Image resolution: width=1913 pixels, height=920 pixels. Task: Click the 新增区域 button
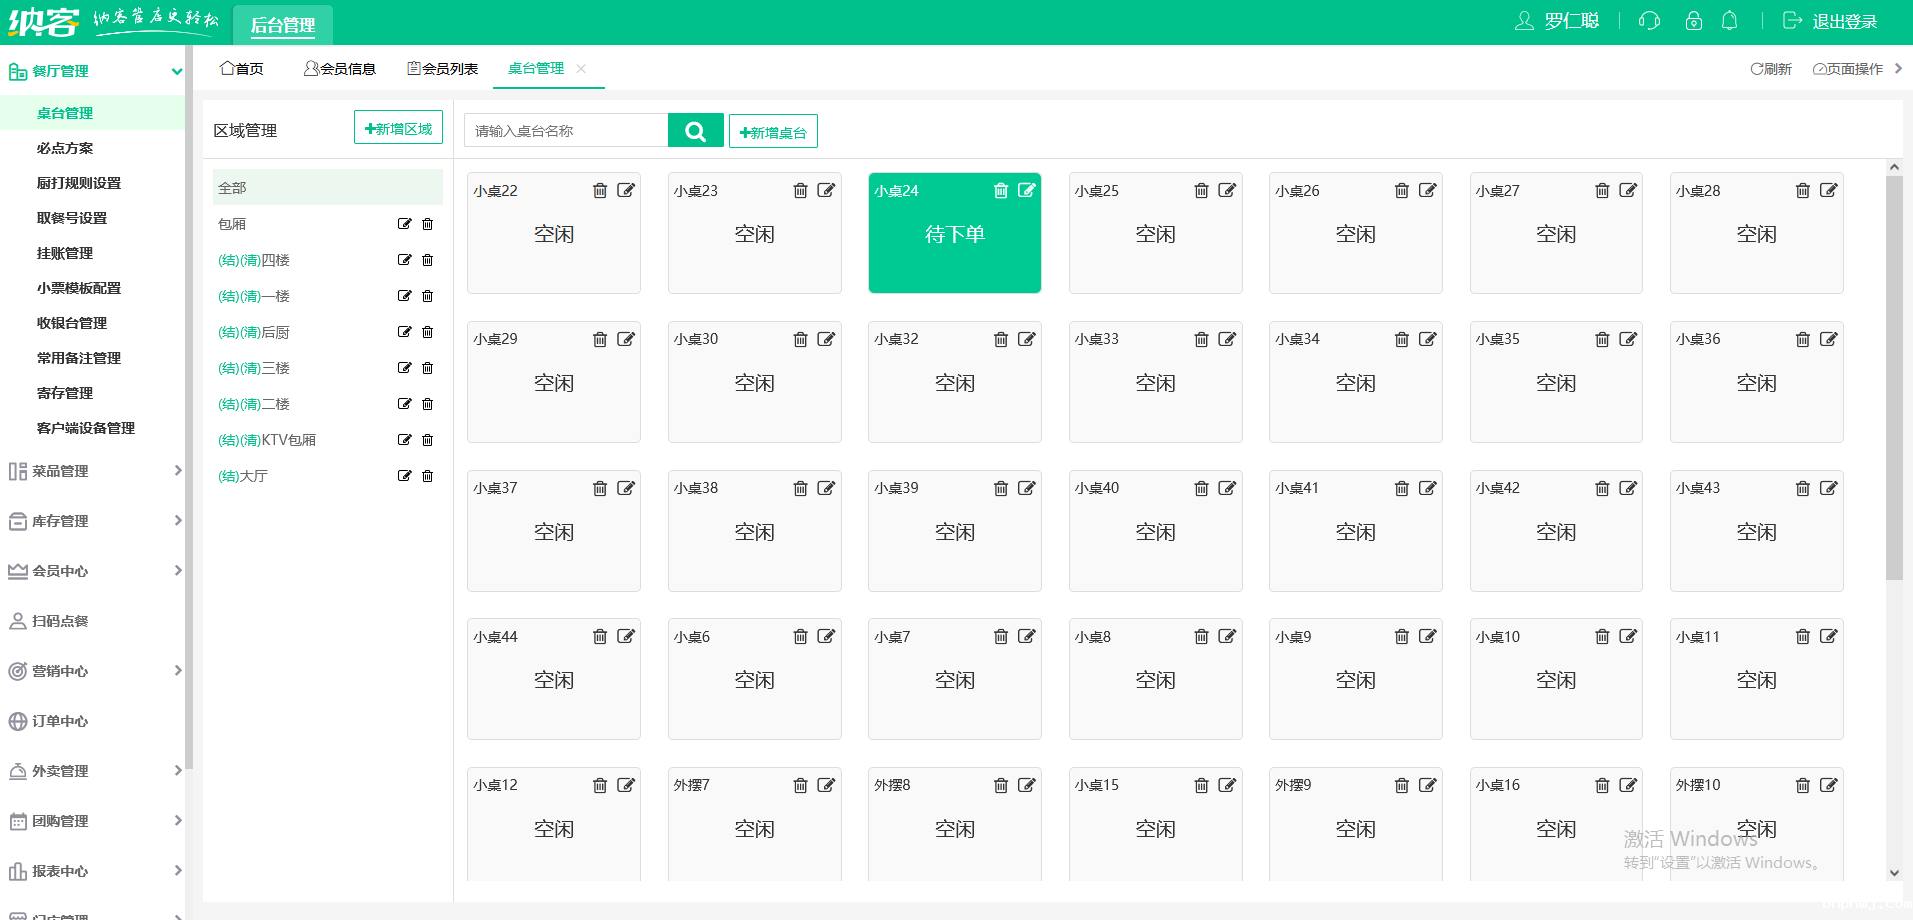point(398,128)
